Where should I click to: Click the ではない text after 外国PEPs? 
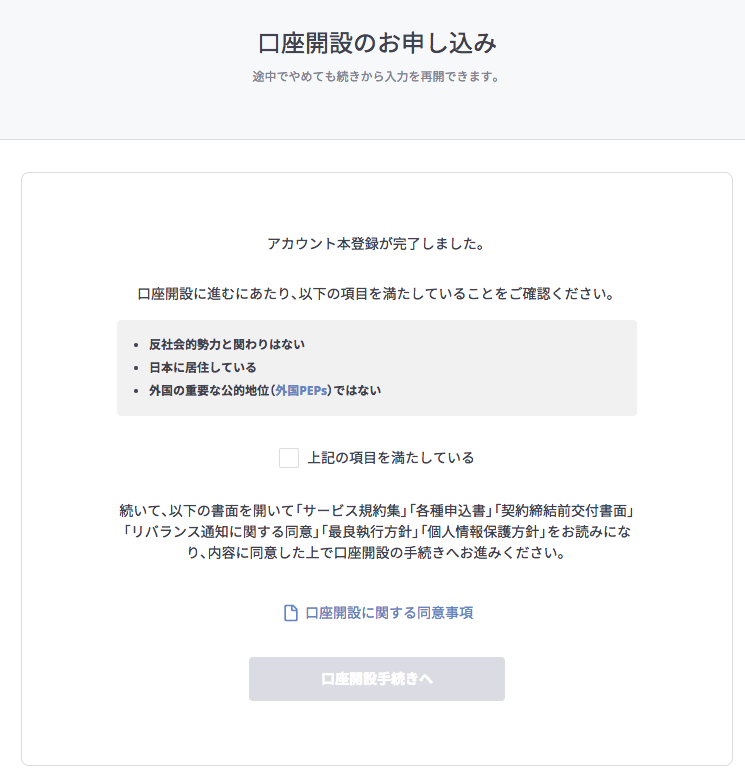(357, 390)
